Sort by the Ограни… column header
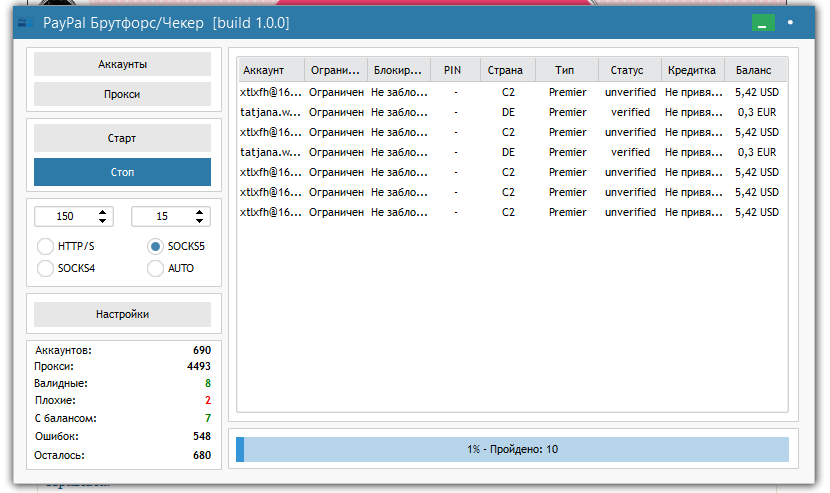Viewport: 830px width, 493px height. 336,70
